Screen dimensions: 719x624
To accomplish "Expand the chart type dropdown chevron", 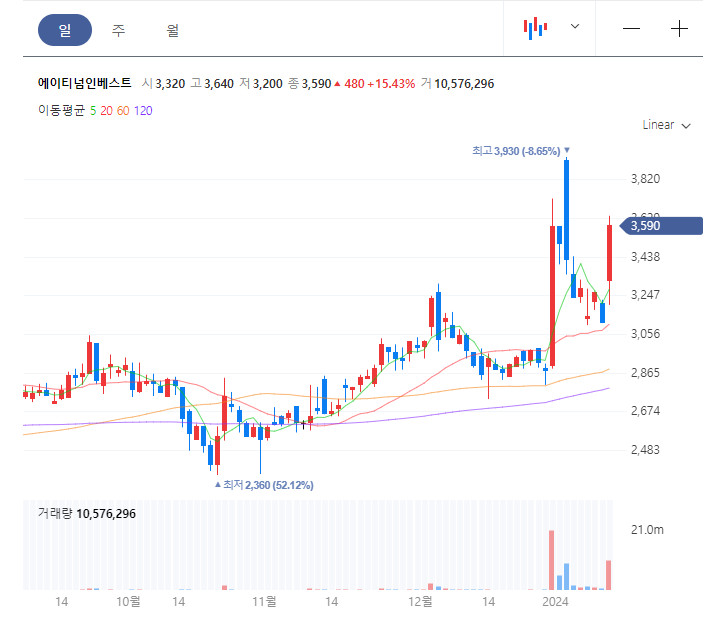I will [575, 26].
